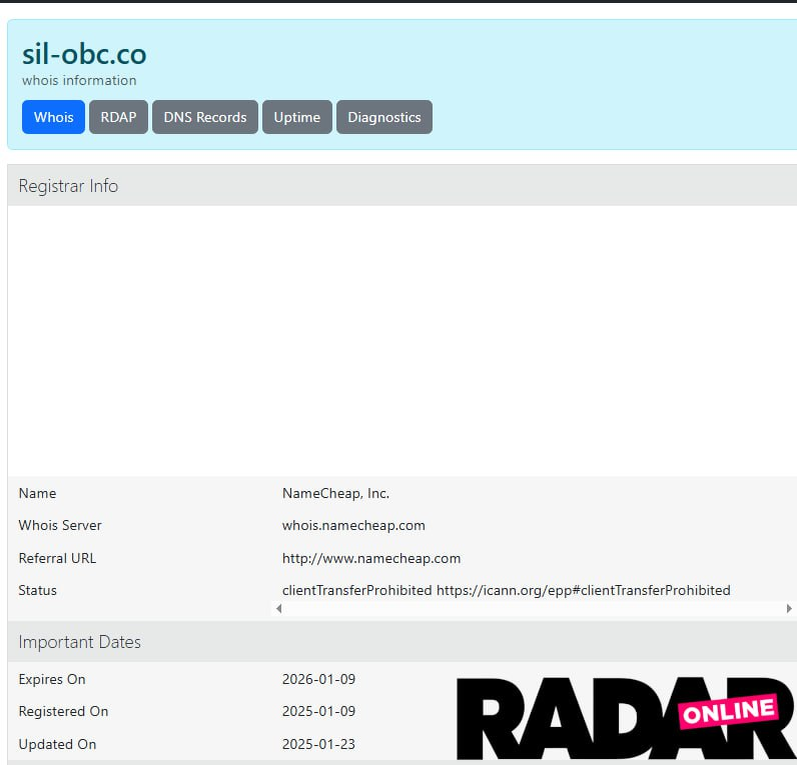Click the Expires On date 2026-01-09
Screen dimensions: 797x765
pos(319,679)
